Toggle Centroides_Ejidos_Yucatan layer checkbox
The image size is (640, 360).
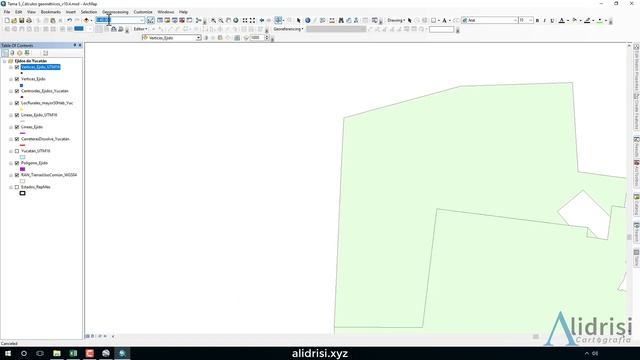pos(17,91)
